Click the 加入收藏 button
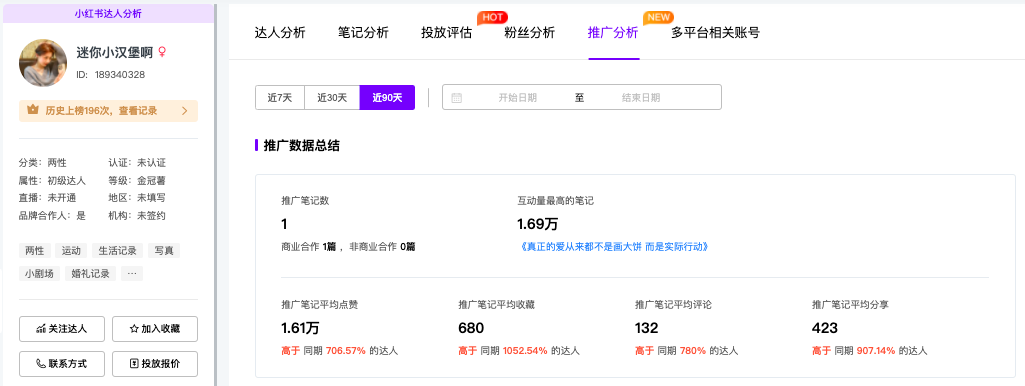Screen dimensions: 1025x386 [x=155, y=328]
